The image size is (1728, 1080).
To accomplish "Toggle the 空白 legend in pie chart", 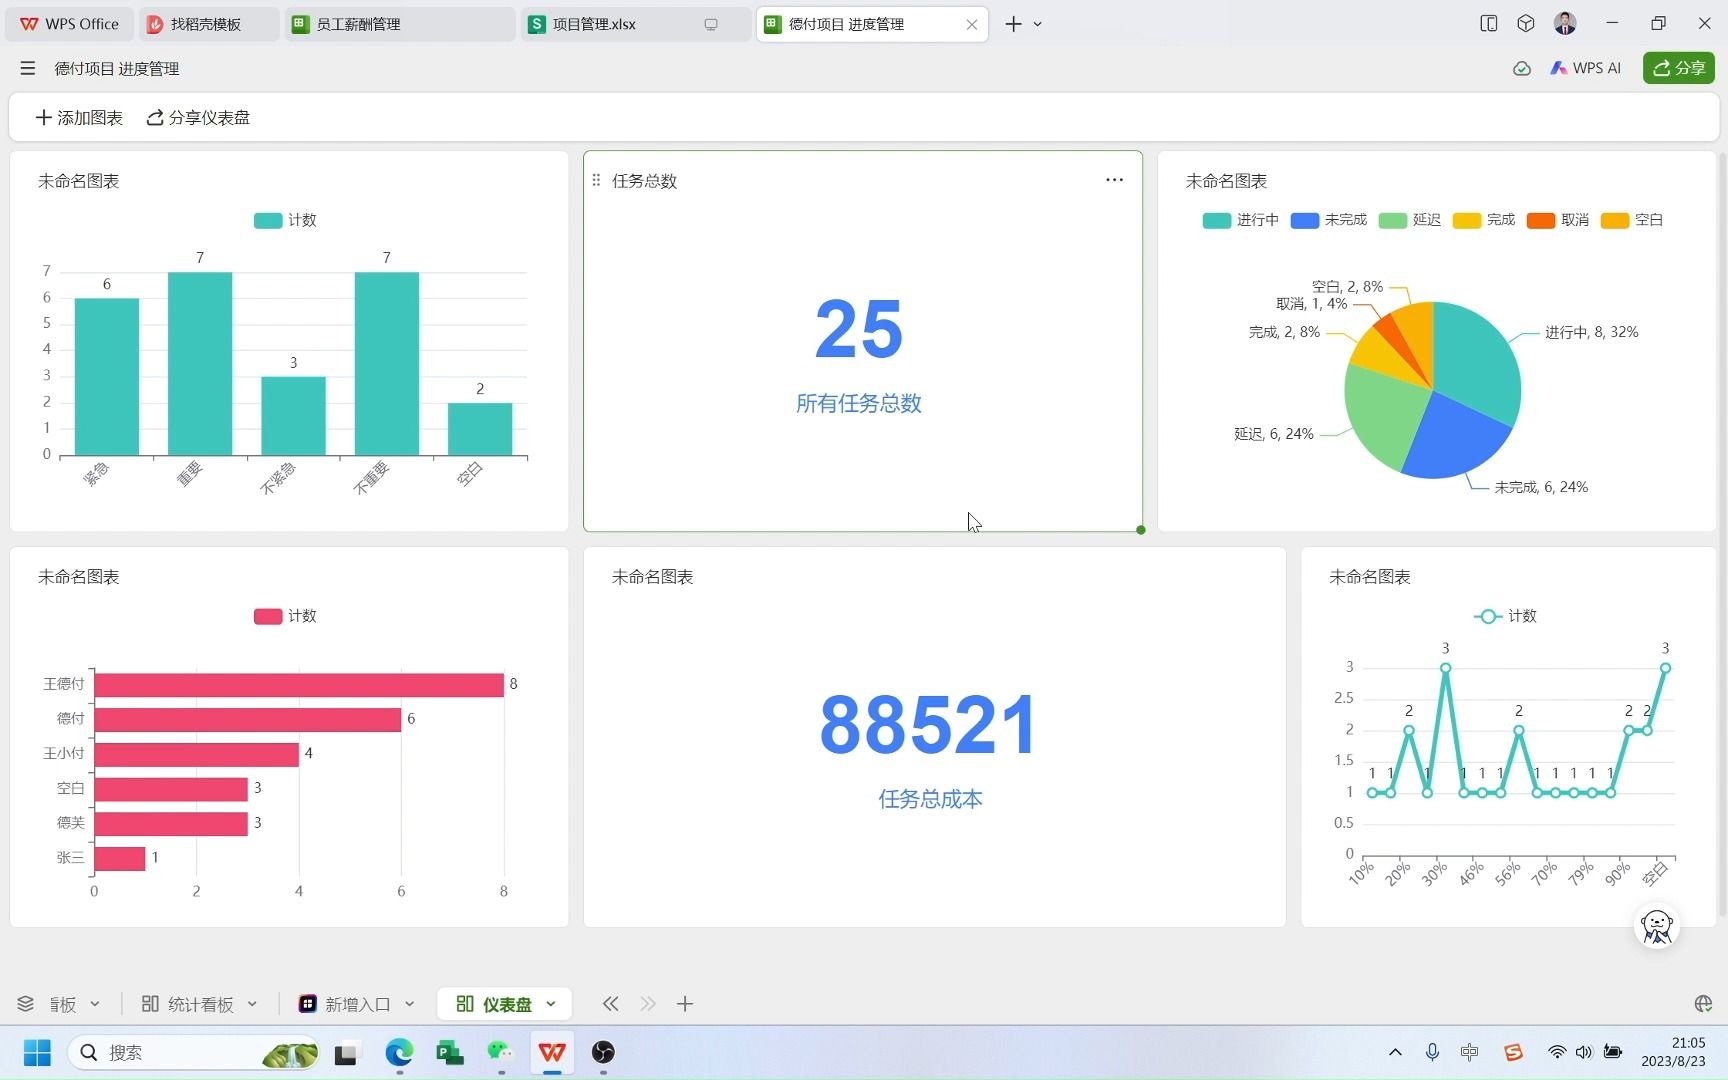I will pos(1632,220).
